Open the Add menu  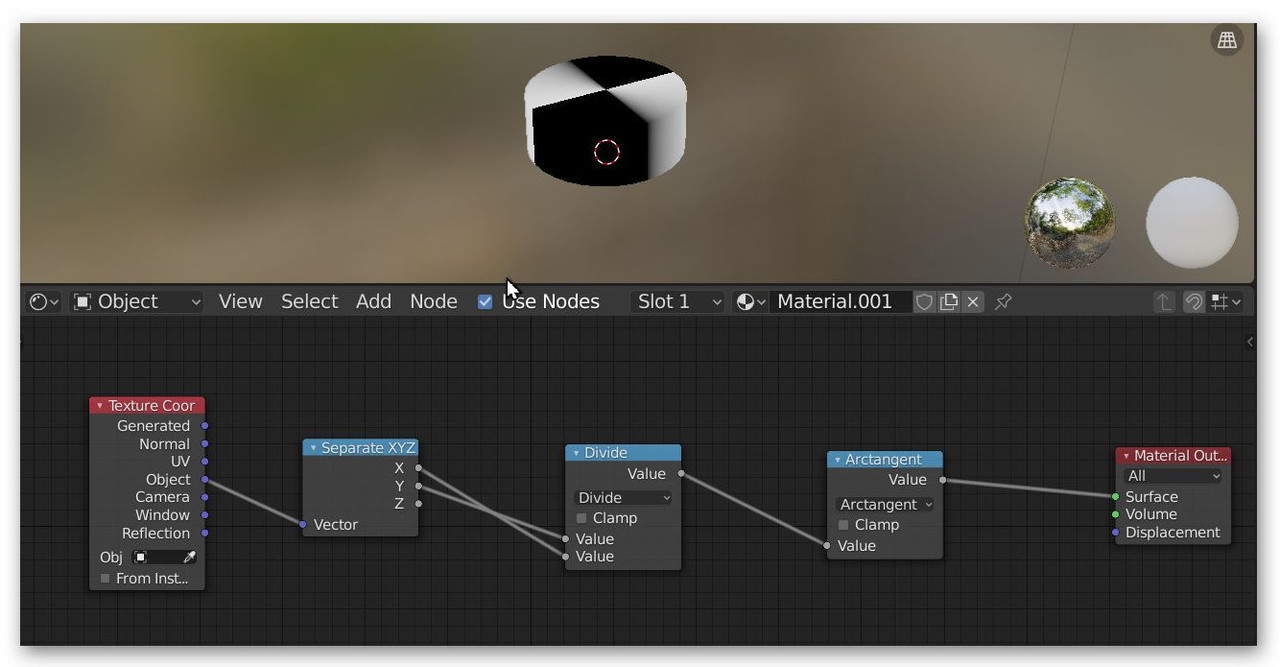coord(373,302)
